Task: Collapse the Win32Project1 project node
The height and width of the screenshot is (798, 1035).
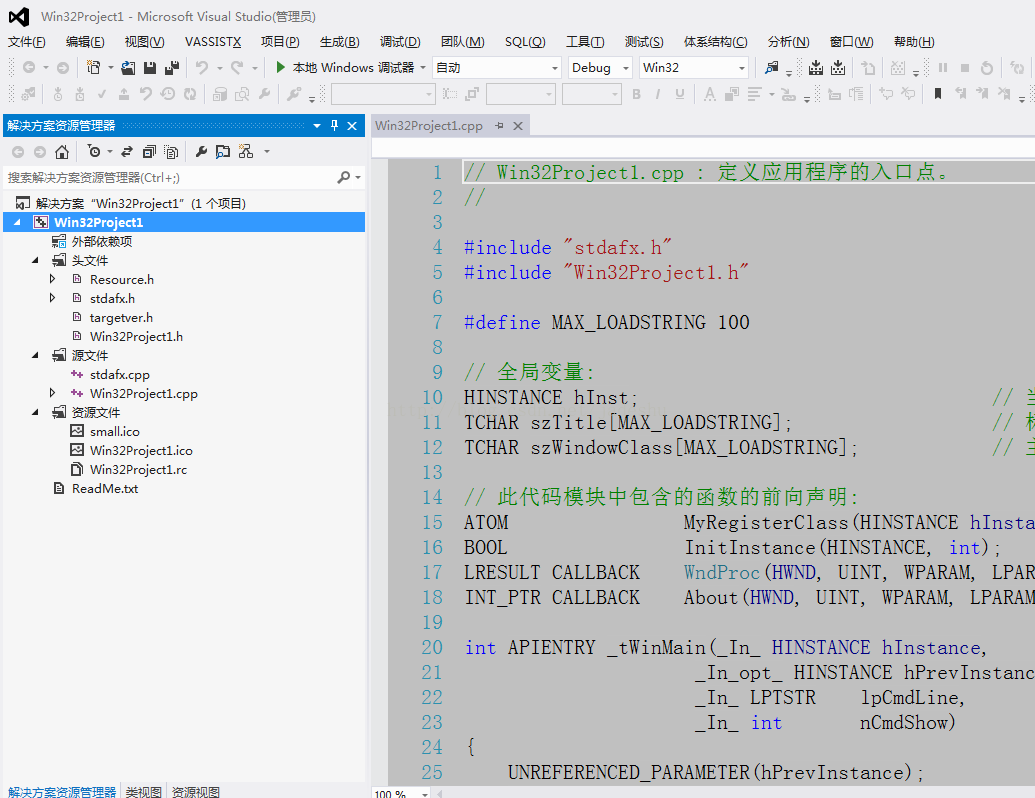Action: click(17, 222)
